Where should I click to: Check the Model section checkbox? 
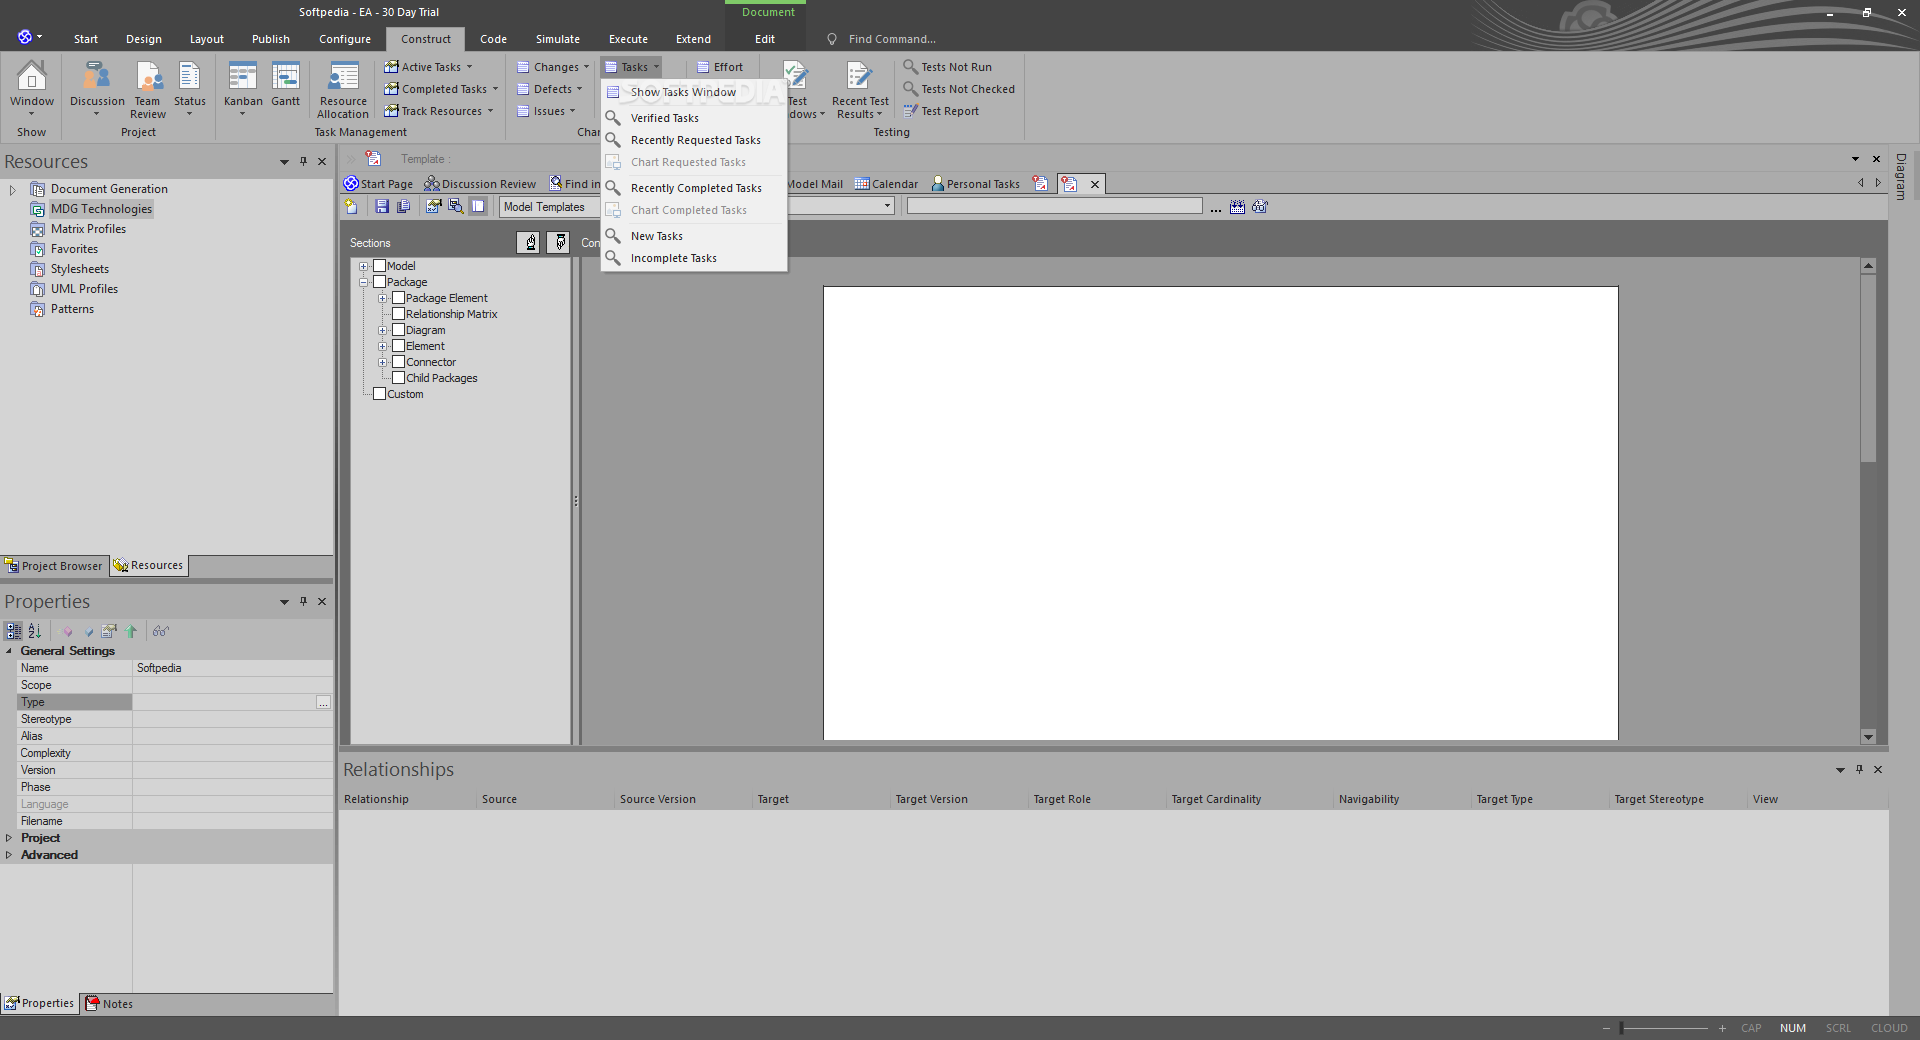click(x=379, y=266)
